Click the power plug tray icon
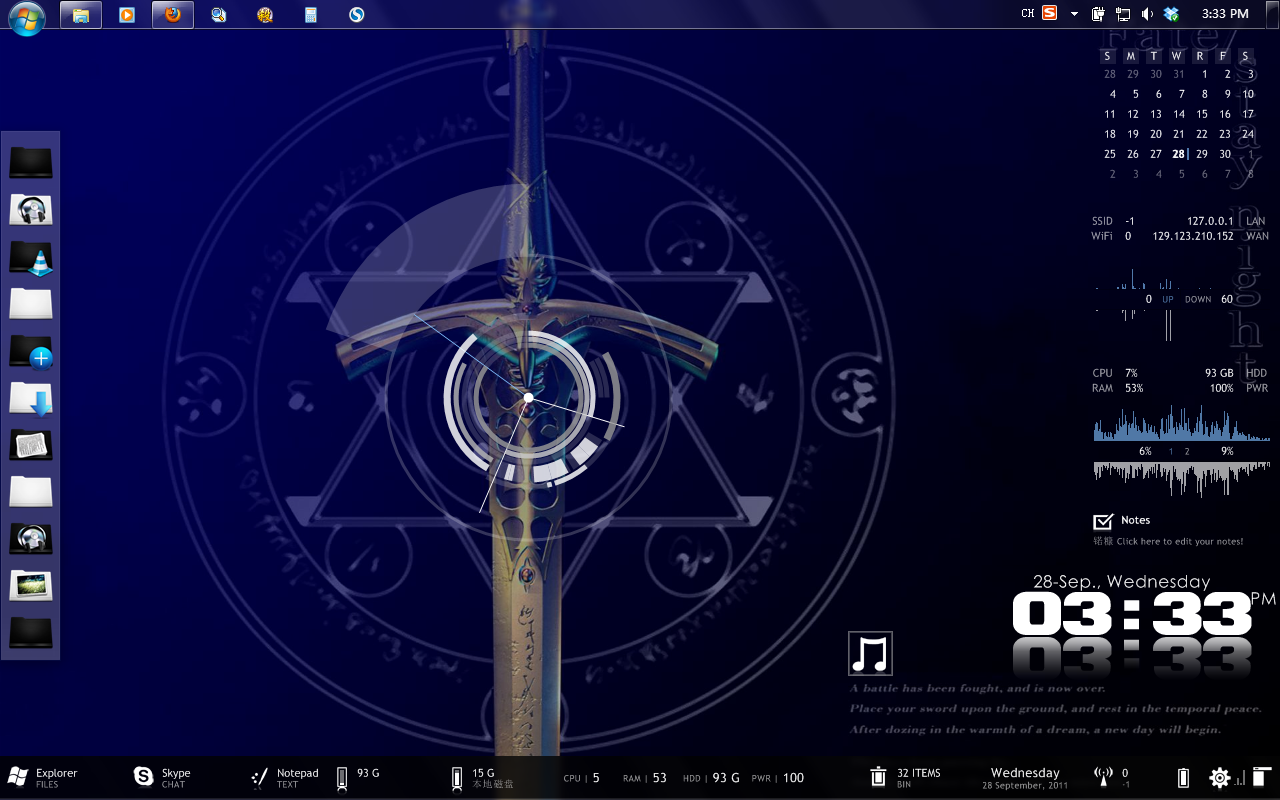Screen dimensions: 1280x800 click(1098, 14)
